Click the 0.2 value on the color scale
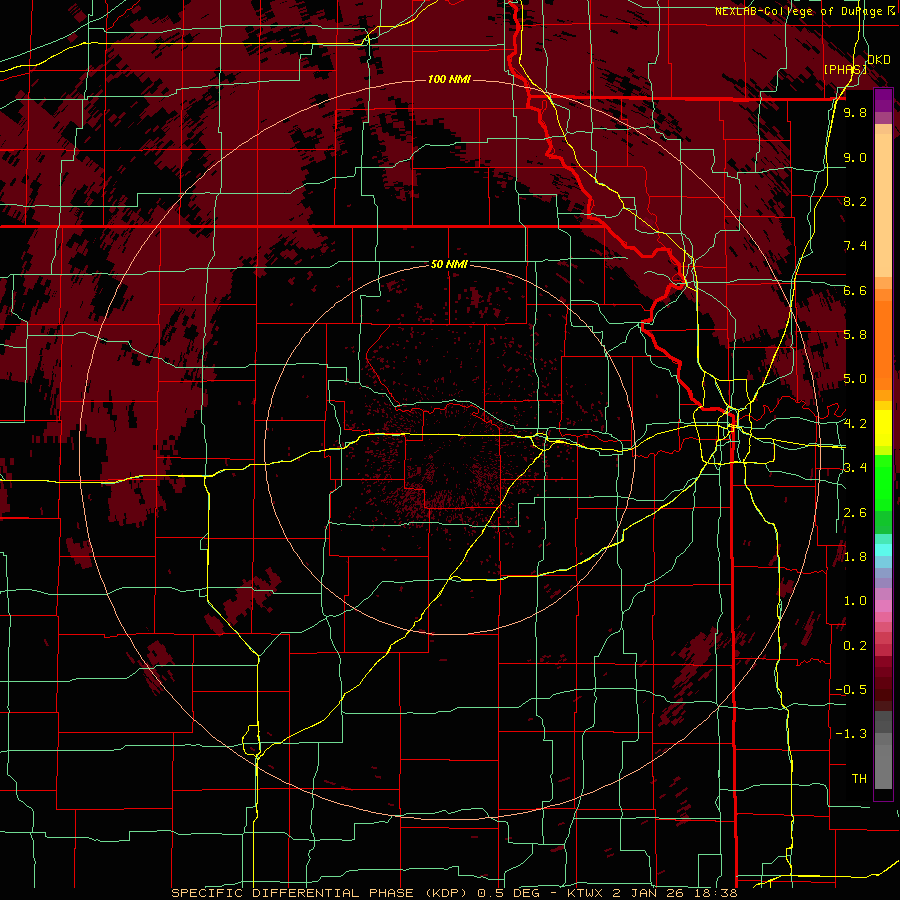 (x=855, y=646)
